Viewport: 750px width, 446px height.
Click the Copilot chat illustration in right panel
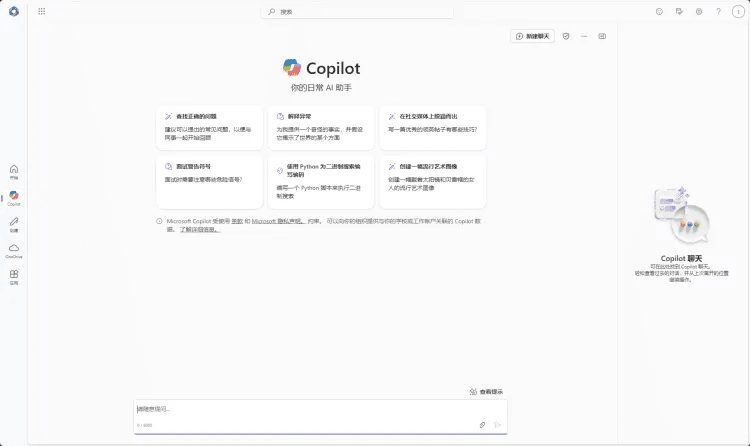(x=682, y=215)
